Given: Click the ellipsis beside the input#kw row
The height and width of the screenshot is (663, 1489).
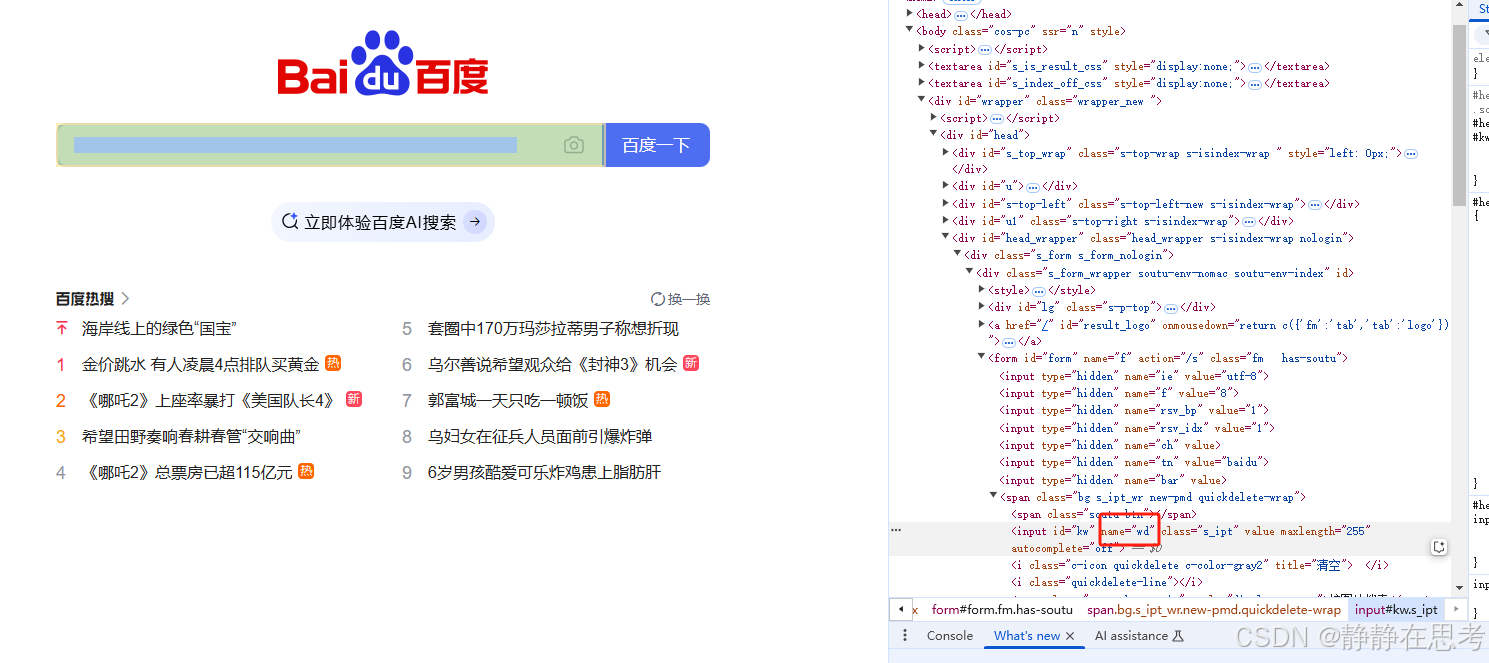Looking at the screenshot, I should [x=896, y=531].
